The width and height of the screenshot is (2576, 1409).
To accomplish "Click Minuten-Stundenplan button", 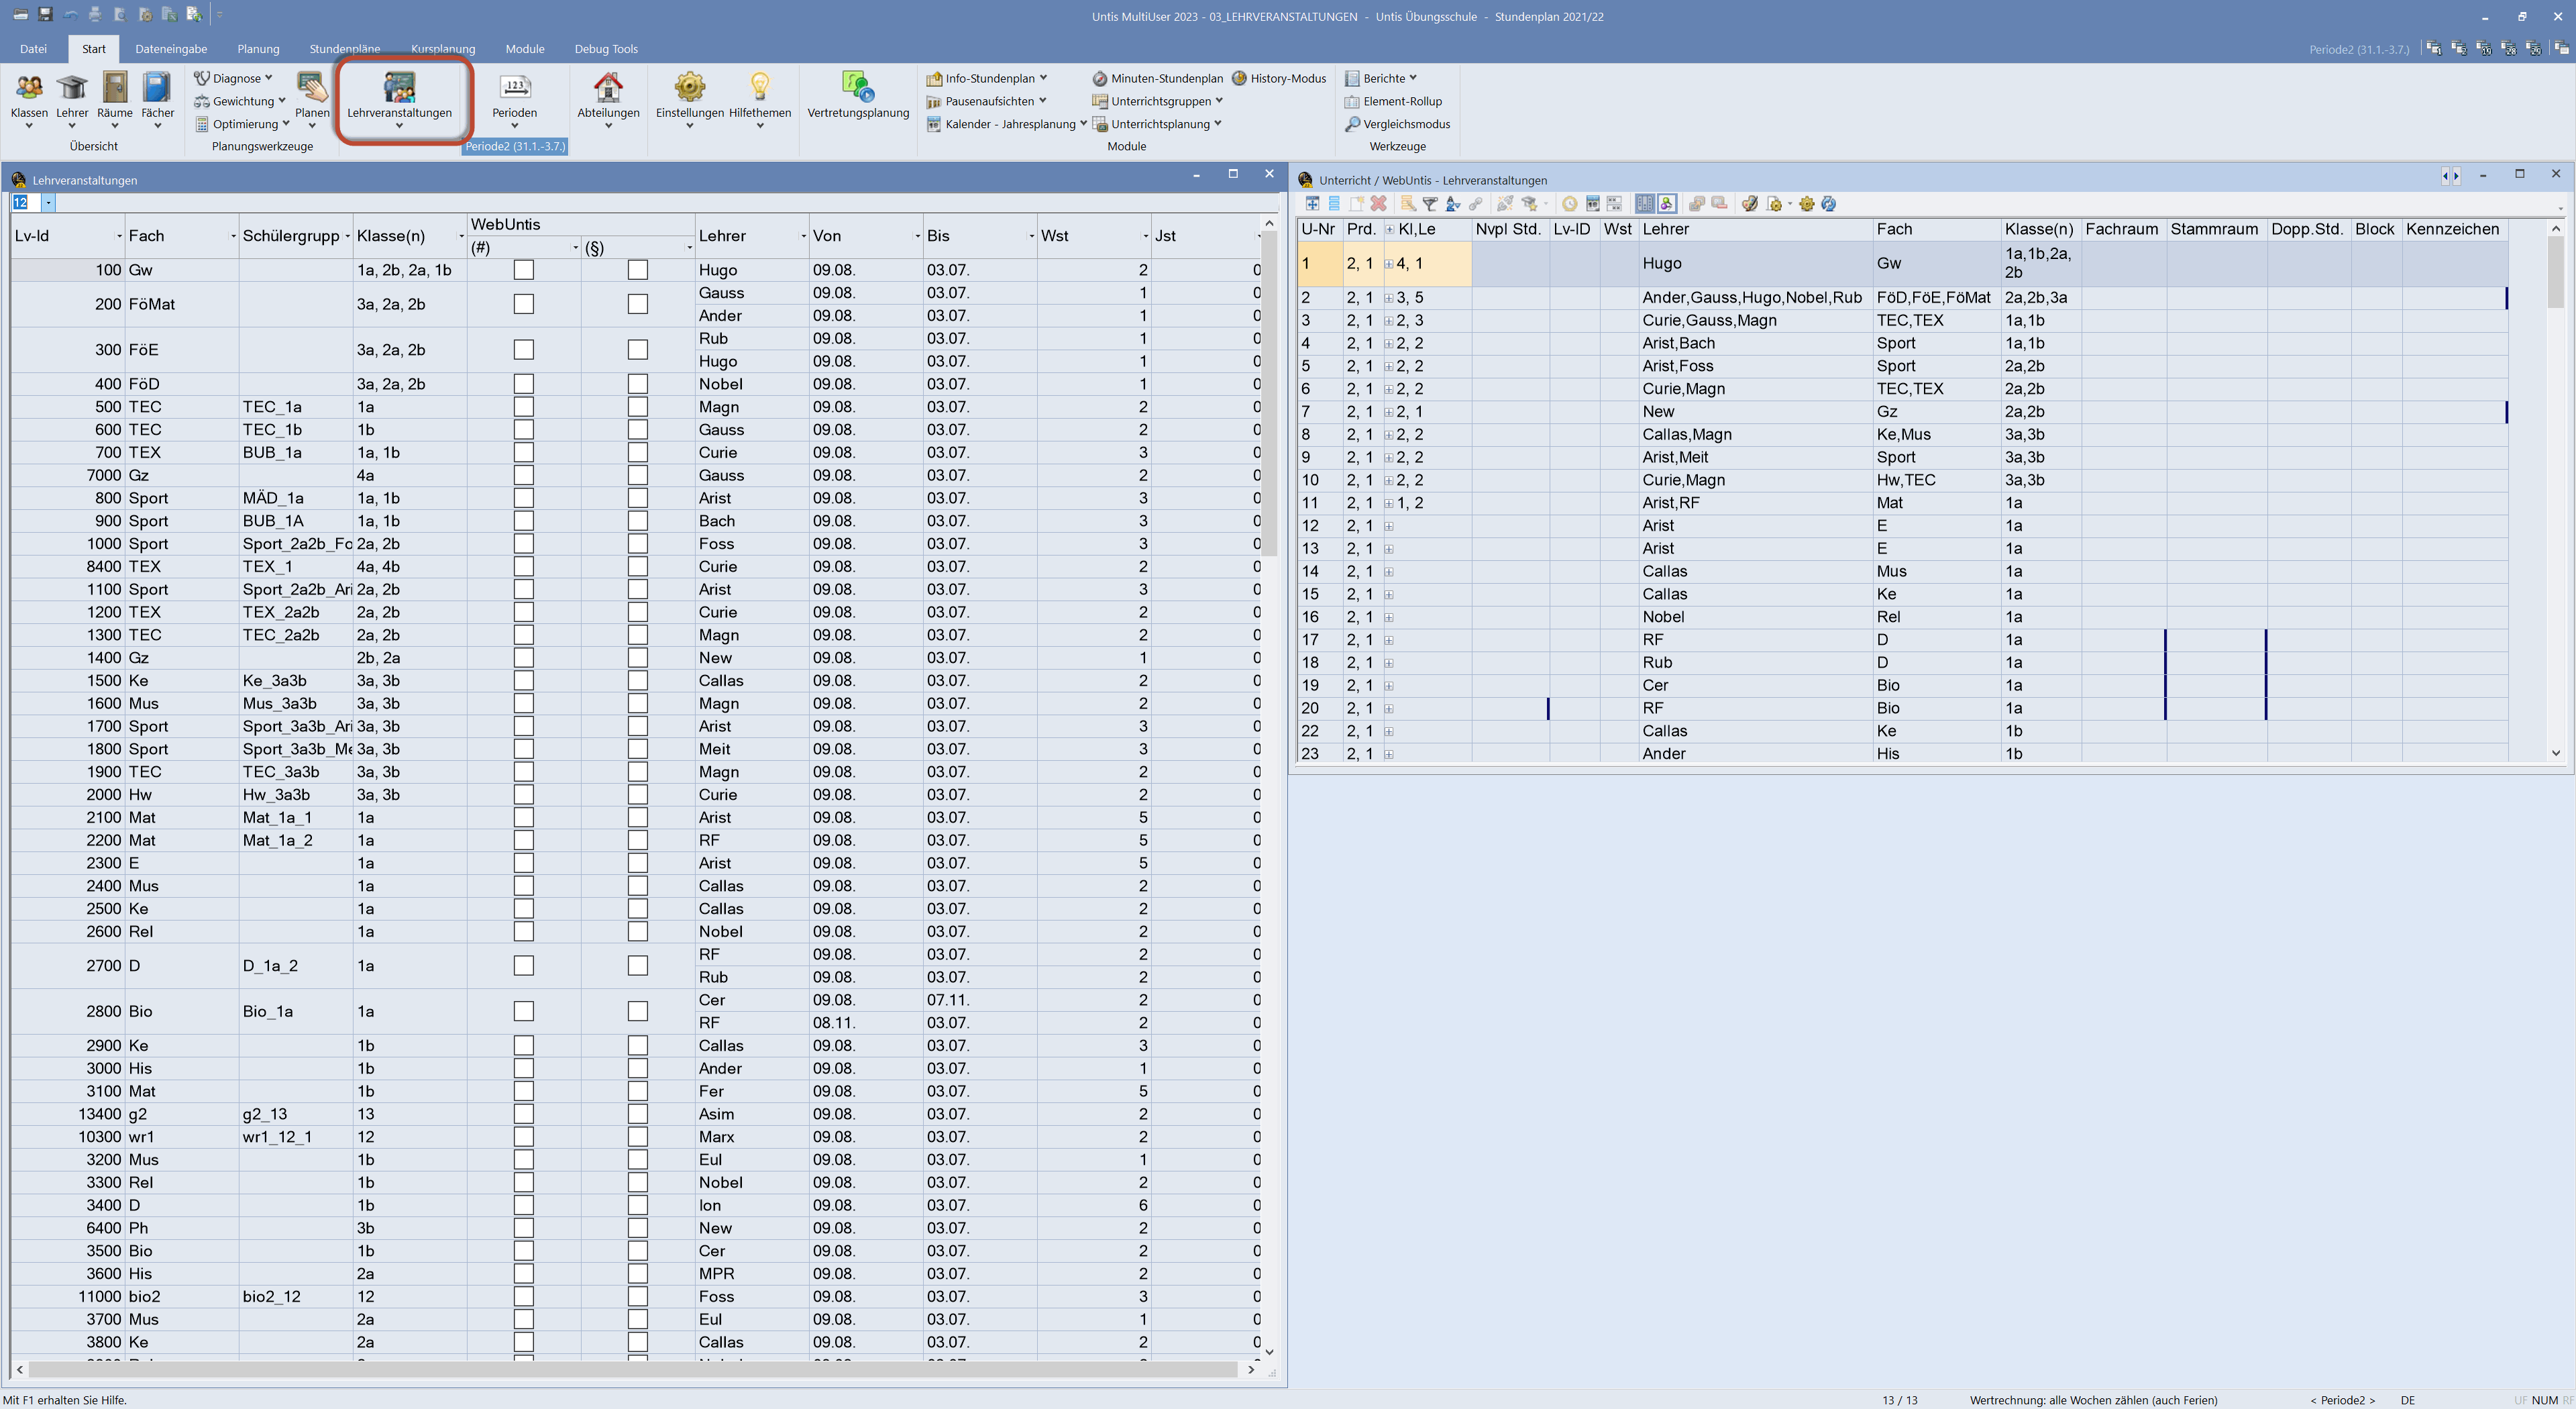I will pos(1157,78).
